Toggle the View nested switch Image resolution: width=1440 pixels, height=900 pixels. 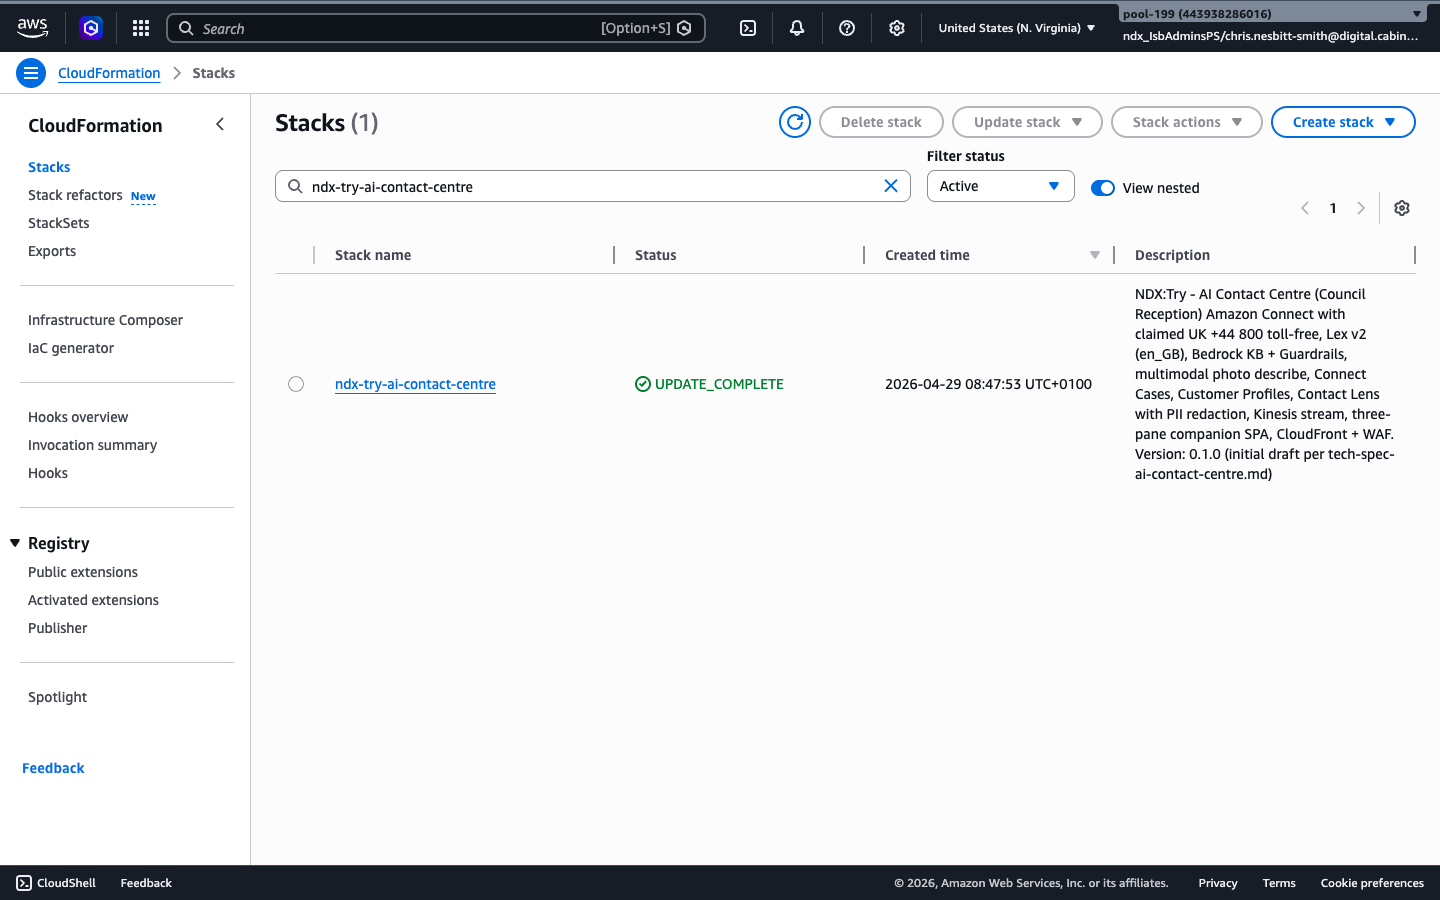pyautogui.click(x=1103, y=188)
